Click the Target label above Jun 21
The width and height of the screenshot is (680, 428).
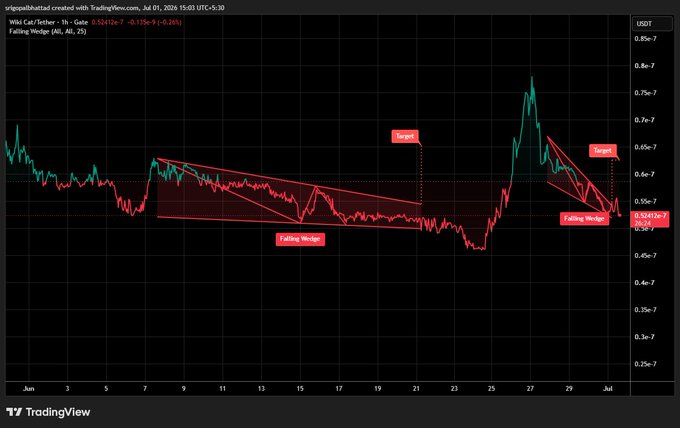click(405, 136)
